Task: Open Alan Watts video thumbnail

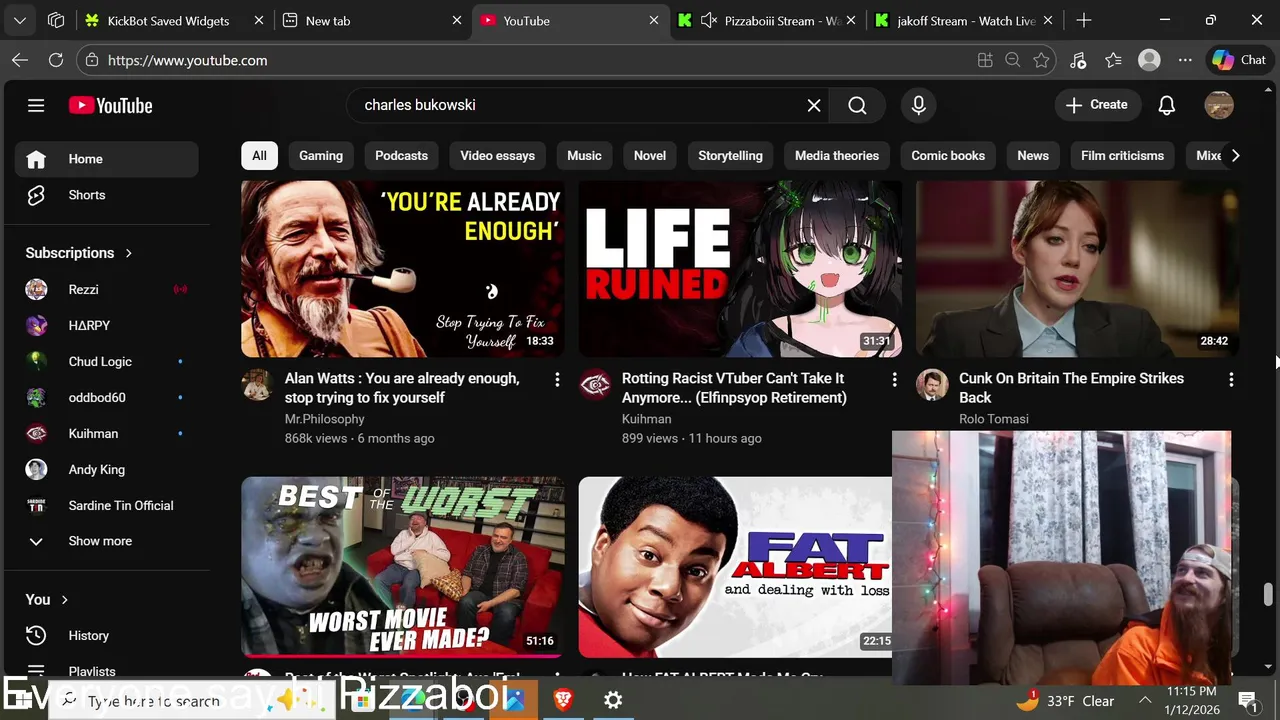Action: 402,269
